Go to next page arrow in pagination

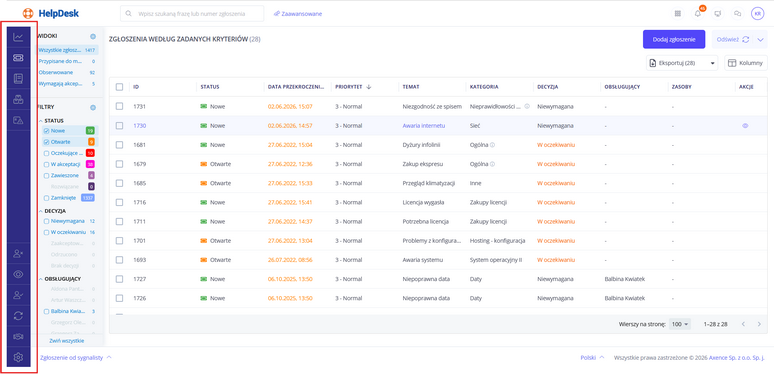tap(759, 324)
